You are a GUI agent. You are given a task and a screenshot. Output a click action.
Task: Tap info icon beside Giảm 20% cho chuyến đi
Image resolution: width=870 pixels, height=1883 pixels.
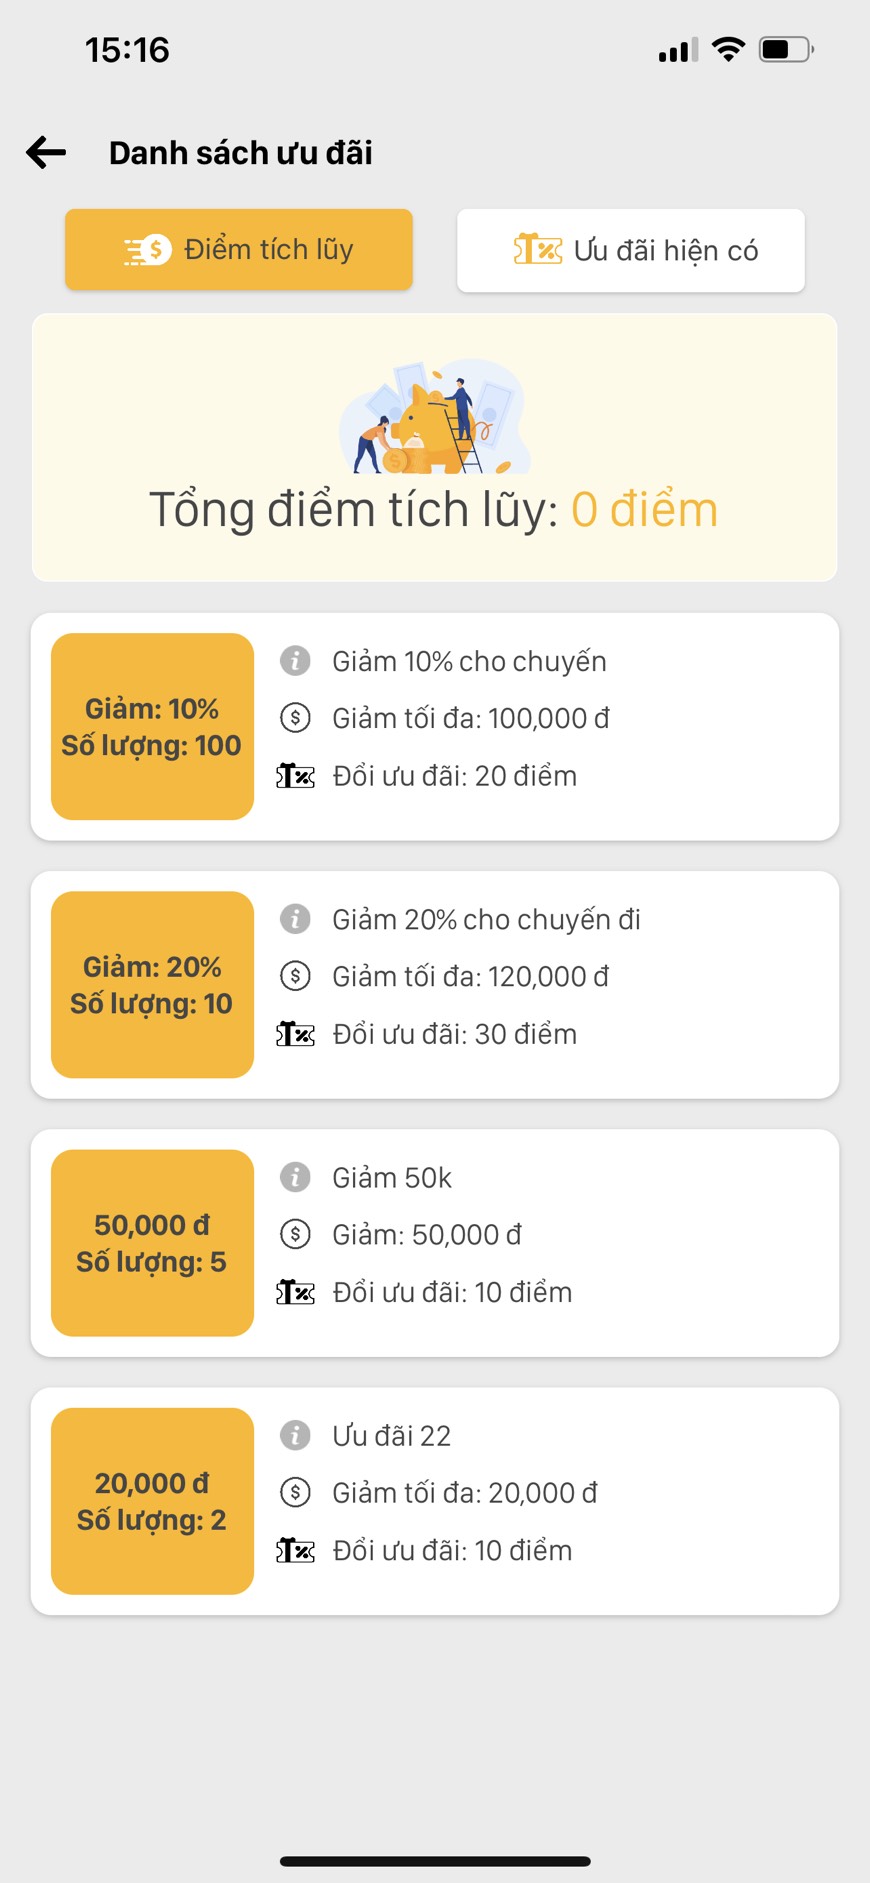coord(295,919)
